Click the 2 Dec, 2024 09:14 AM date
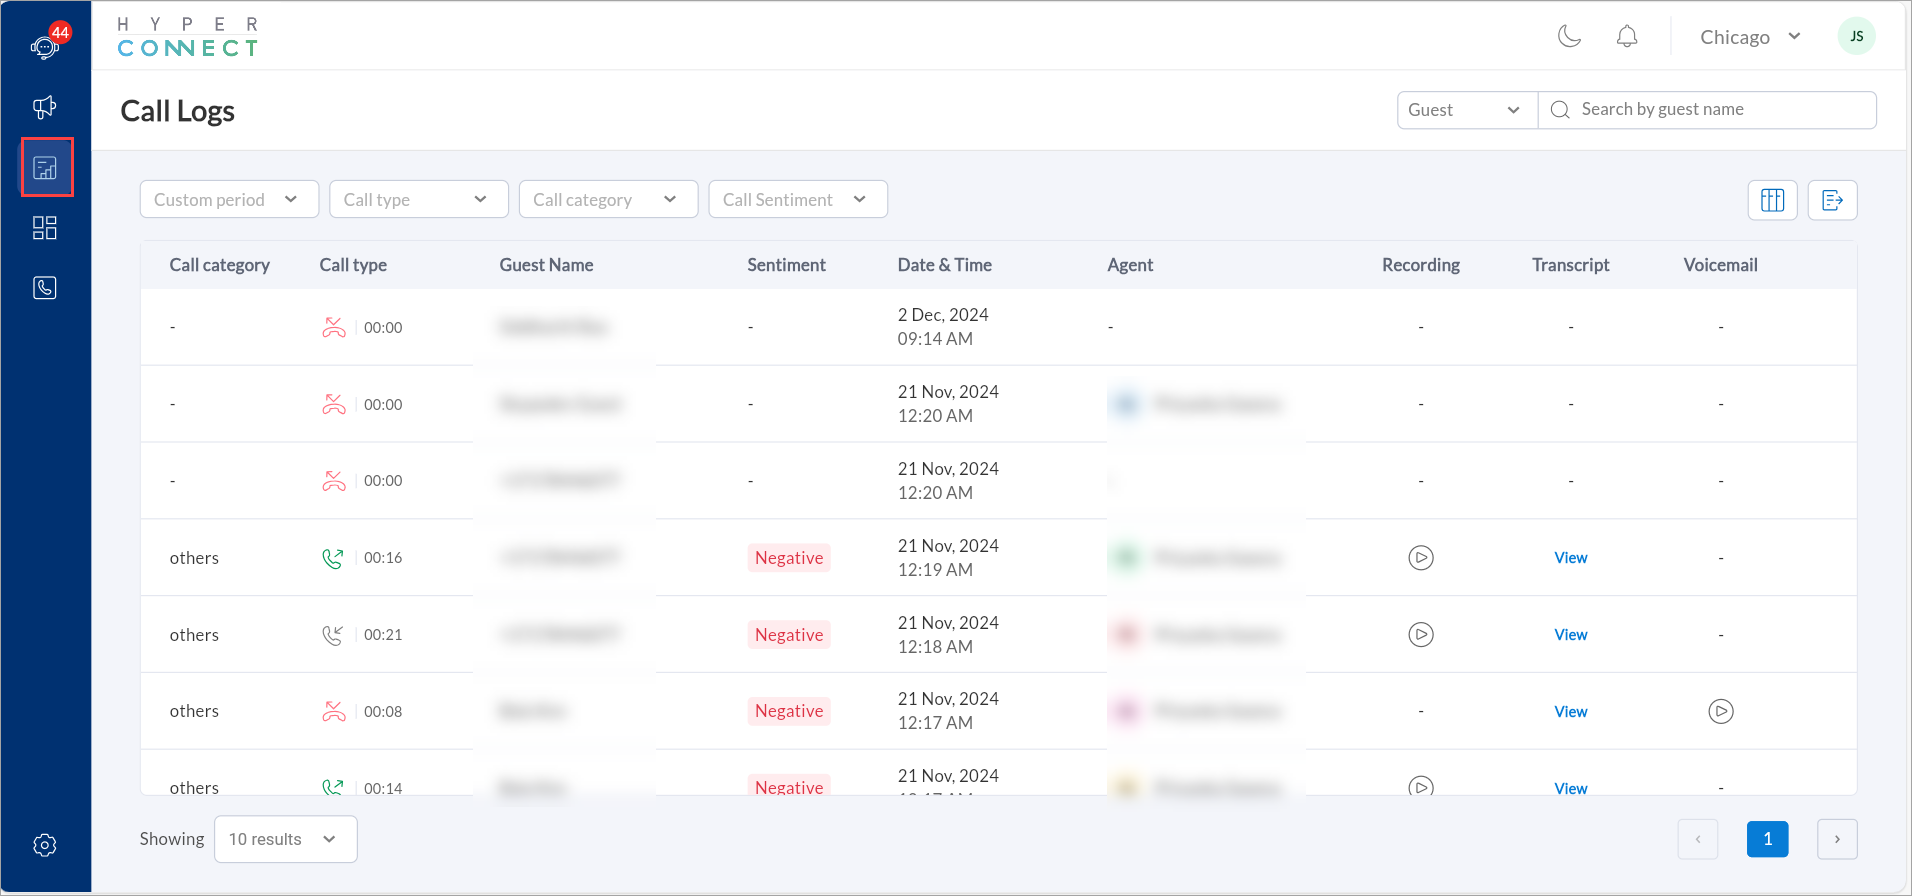The image size is (1912, 896). click(943, 327)
